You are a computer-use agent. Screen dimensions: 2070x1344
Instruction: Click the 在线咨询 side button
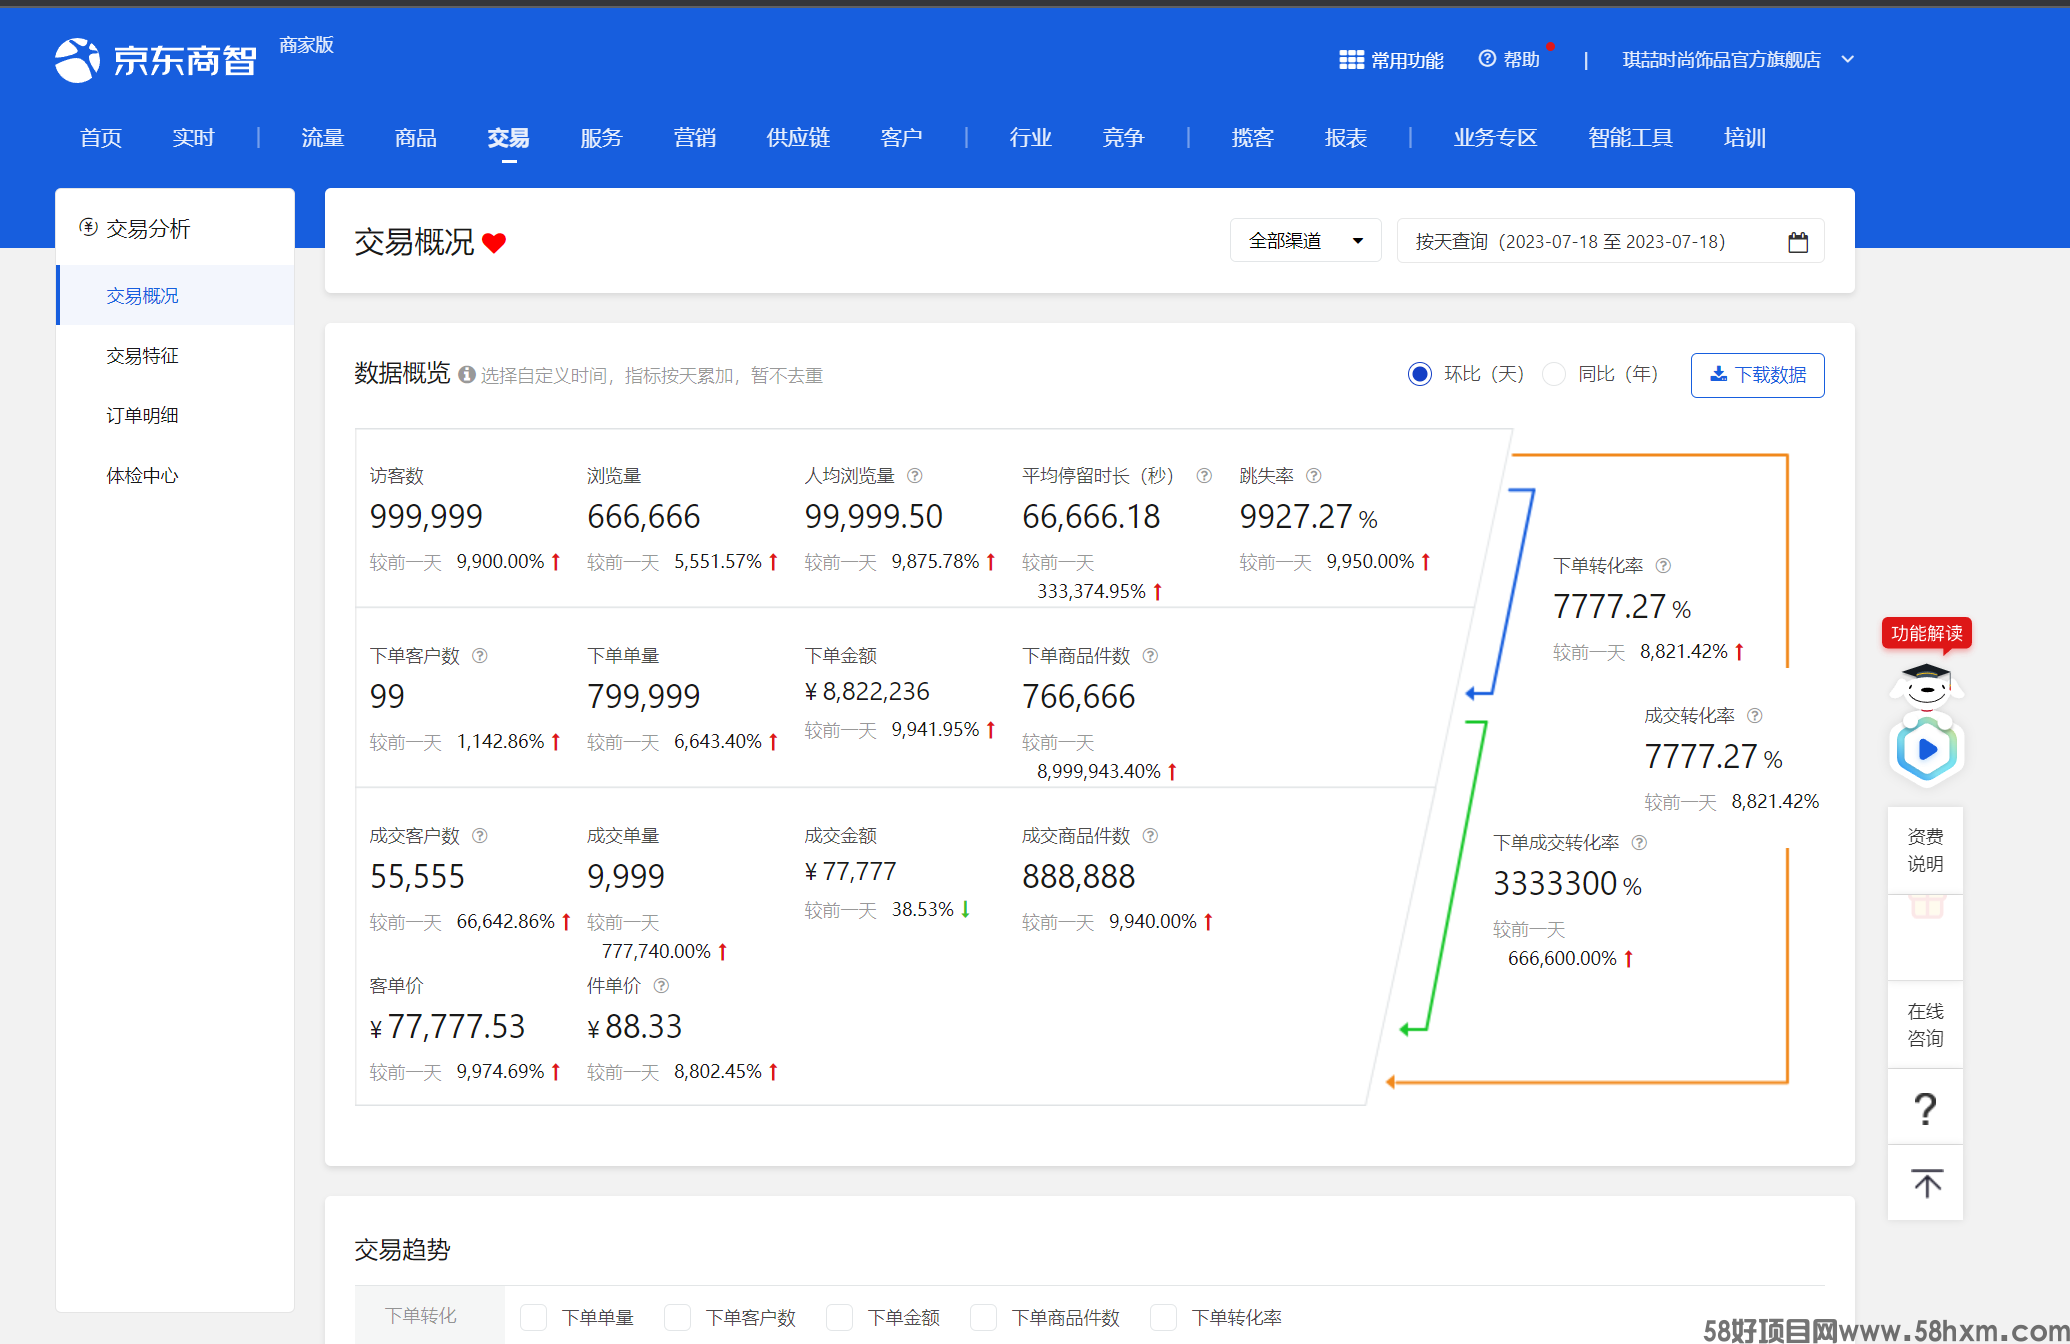pyautogui.click(x=1926, y=1025)
